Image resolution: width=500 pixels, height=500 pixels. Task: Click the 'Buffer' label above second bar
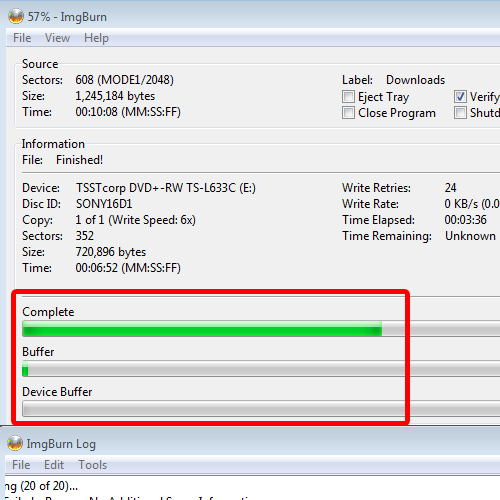pyautogui.click(x=38, y=352)
